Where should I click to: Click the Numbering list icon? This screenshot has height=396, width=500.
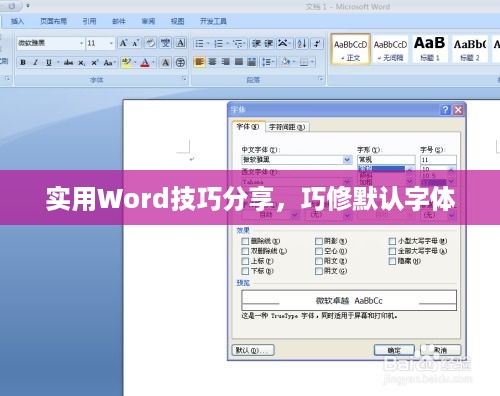pyautogui.click(x=219, y=43)
